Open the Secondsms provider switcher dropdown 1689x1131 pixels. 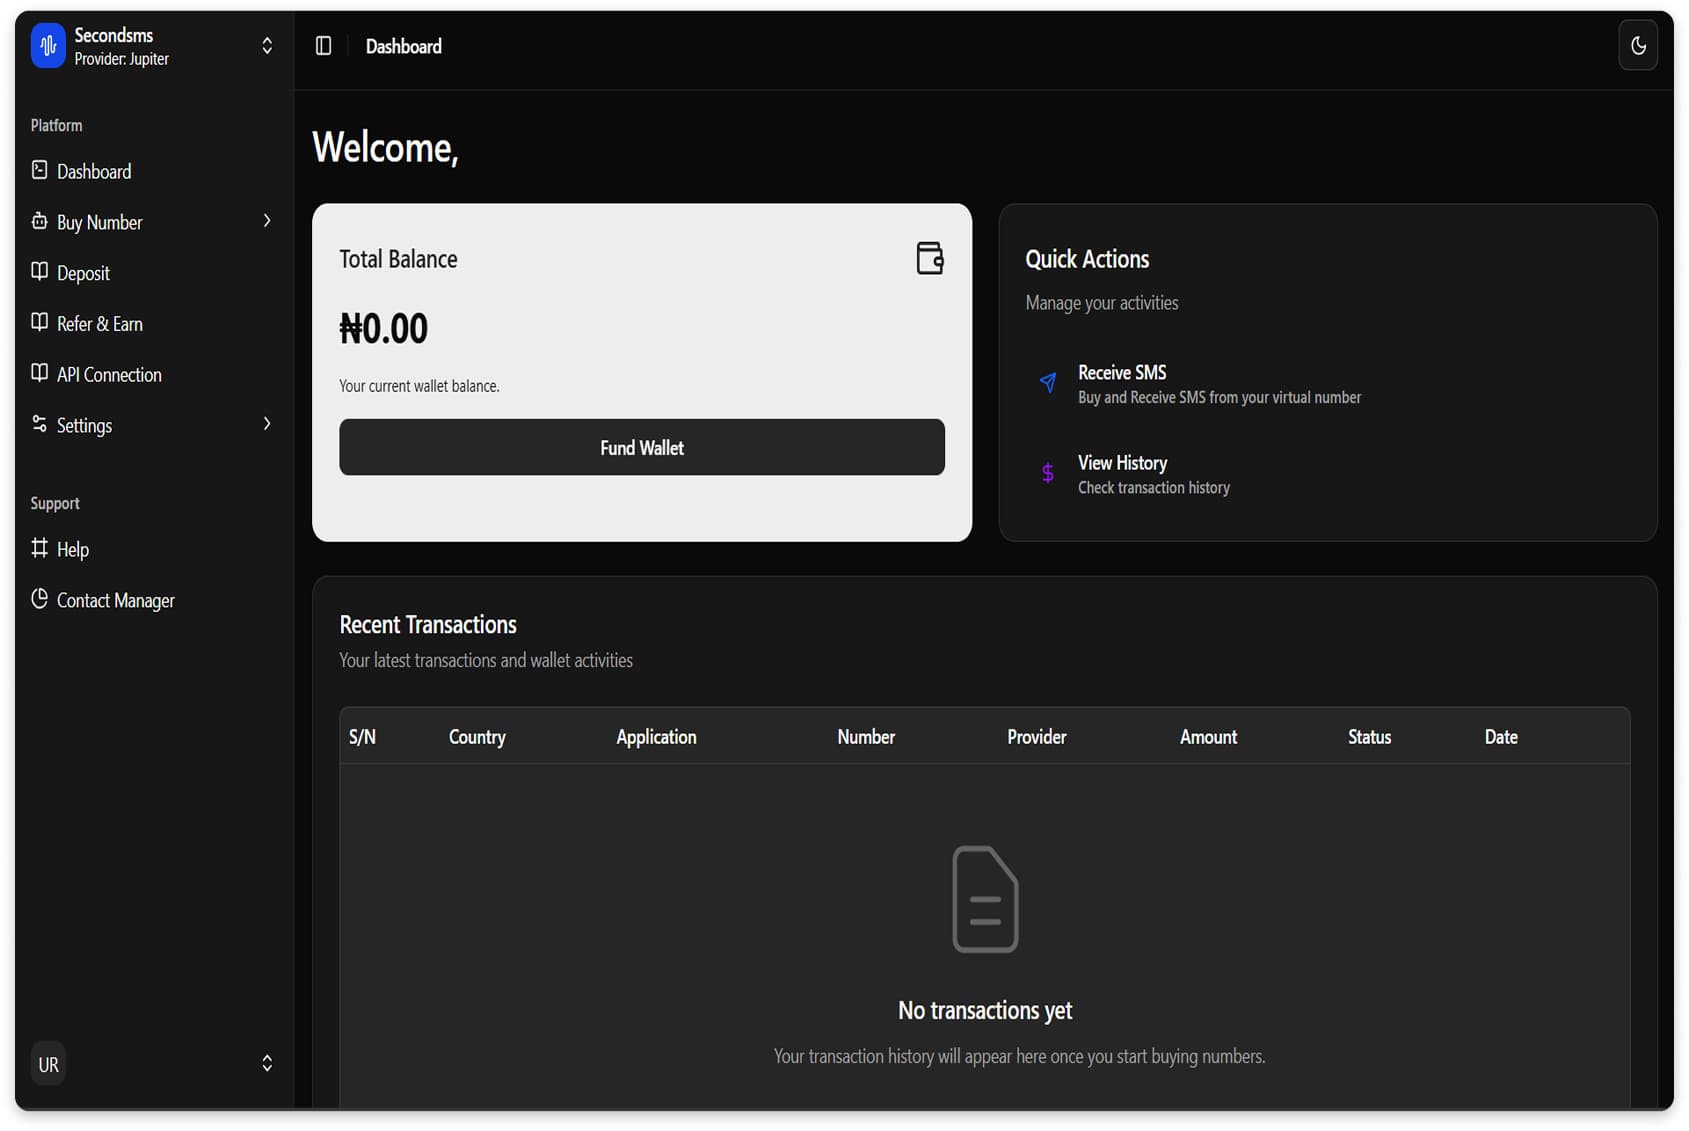(266, 46)
